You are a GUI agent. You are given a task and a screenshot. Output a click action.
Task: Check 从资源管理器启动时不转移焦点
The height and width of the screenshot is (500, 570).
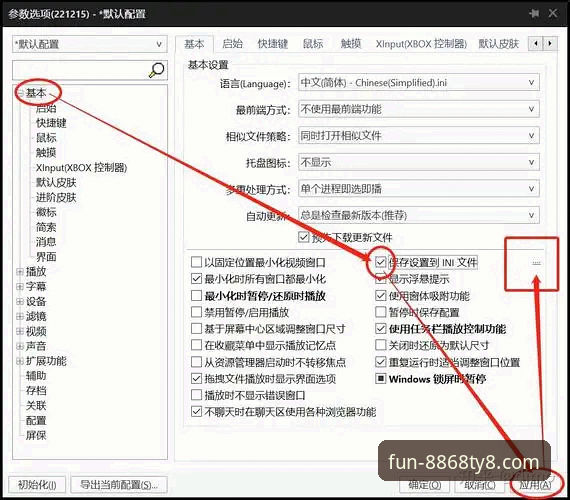click(196, 362)
